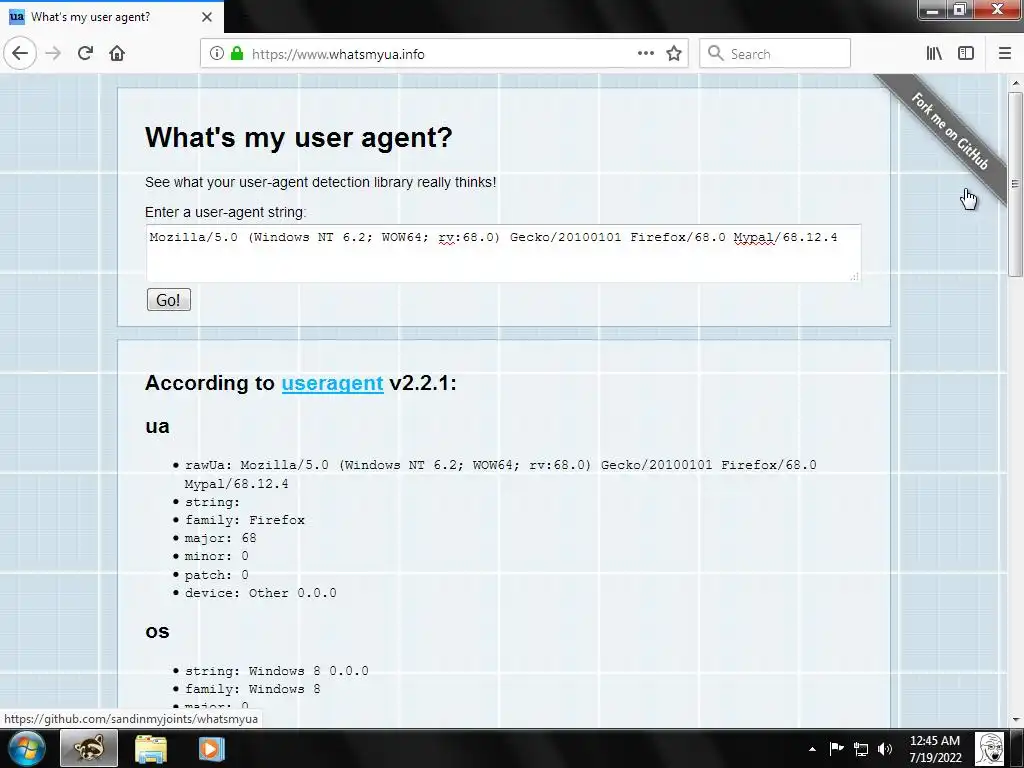The width and height of the screenshot is (1024, 768).
Task: Click the 'device: Other 0.0.0' entry
Action: pyautogui.click(x=261, y=593)
